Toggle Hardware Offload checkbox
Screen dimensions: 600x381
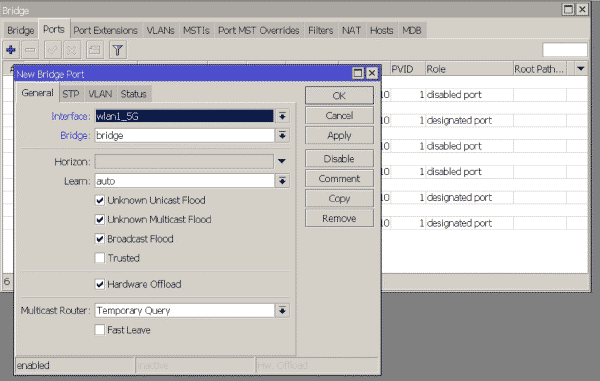[100, 284]
